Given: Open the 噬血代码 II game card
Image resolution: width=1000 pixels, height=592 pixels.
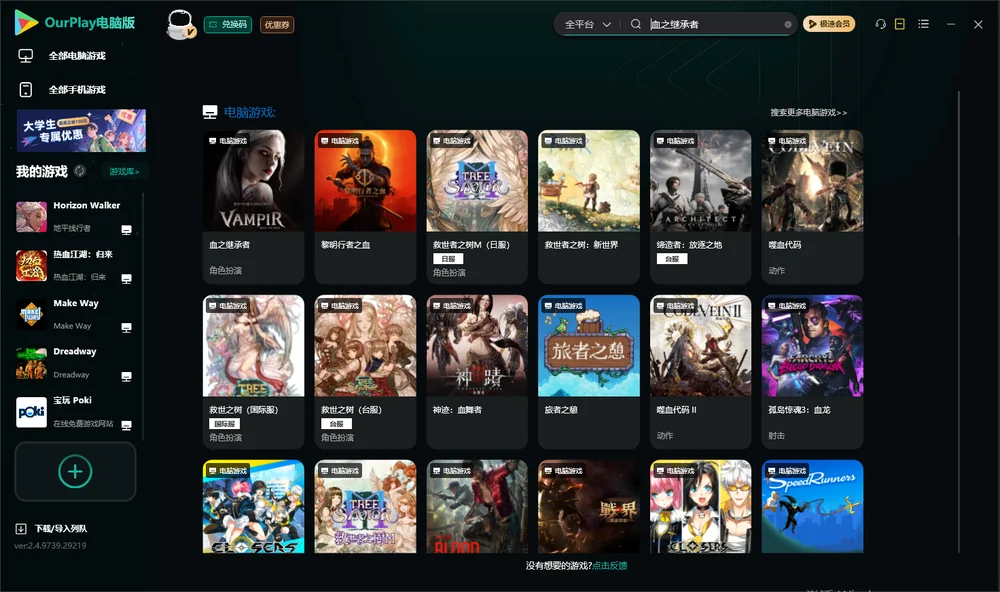Looking at the screenshot, I should click(x=700, y=372).
